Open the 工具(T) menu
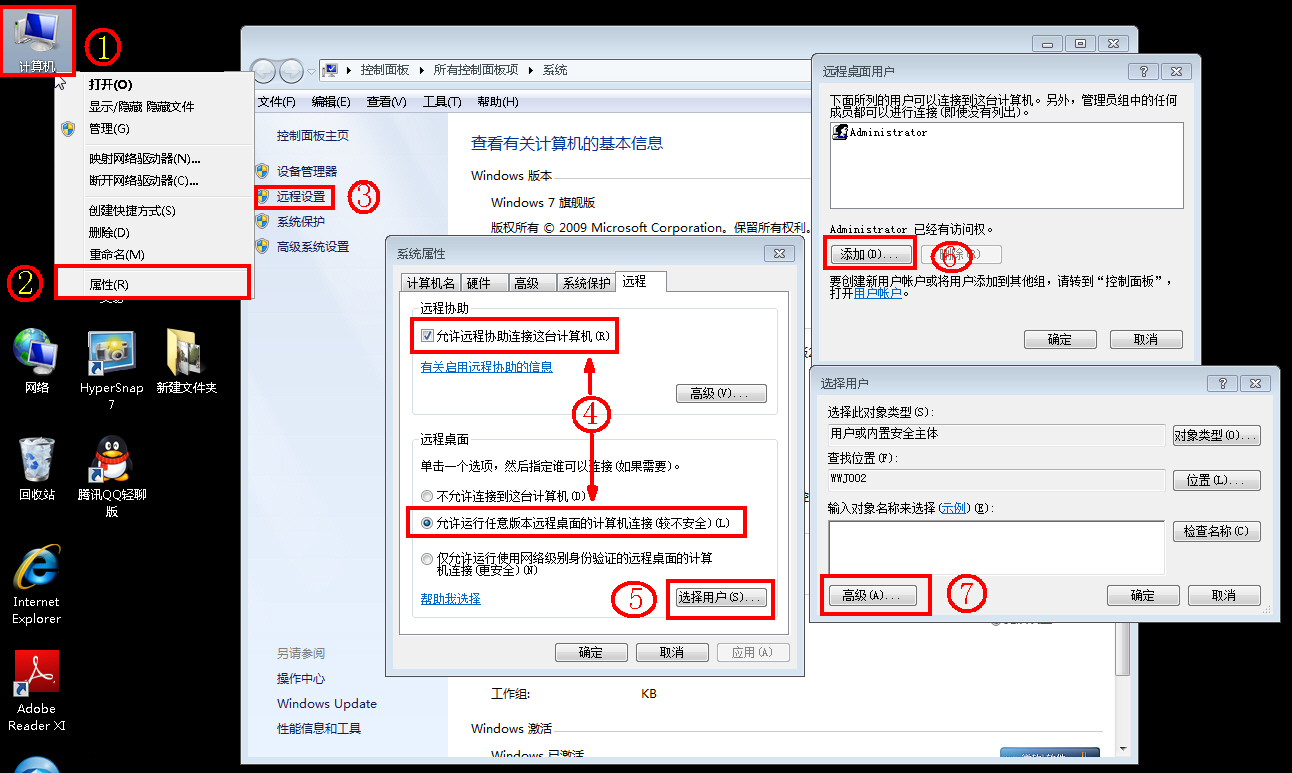The height and width of the screenshot is (773, 1292). tap(442, 102)
